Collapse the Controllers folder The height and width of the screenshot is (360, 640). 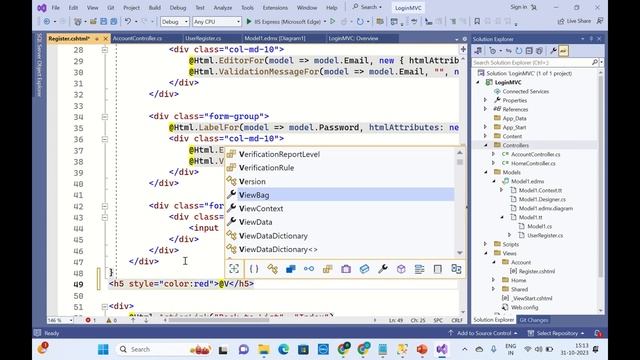pos(485,145)
